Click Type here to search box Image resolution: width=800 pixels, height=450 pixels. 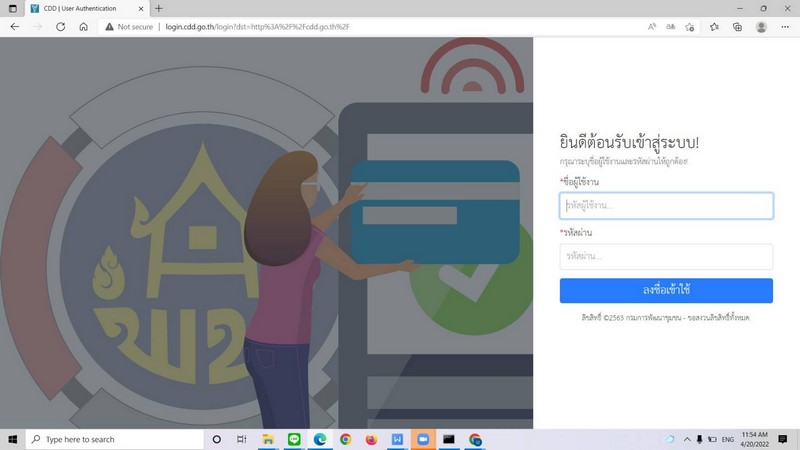115,439
